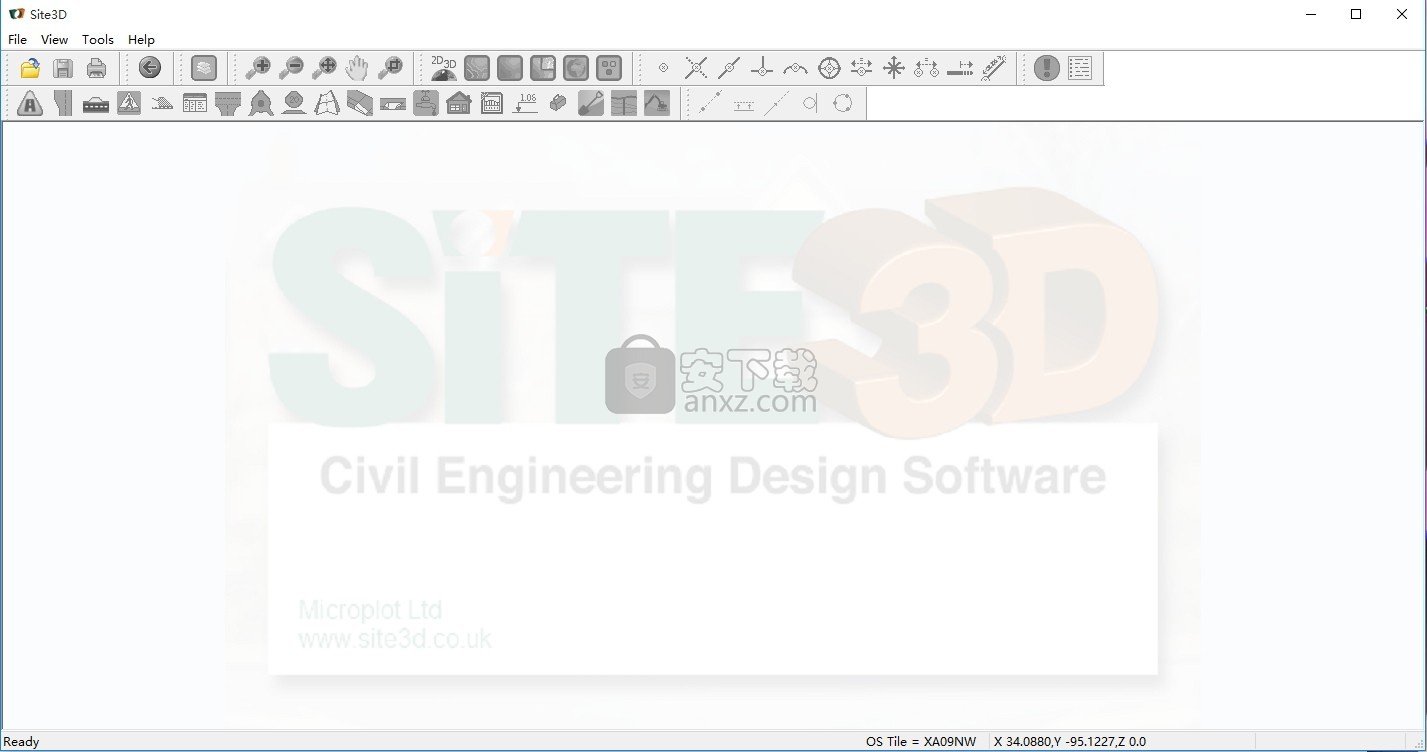Open the layers stack icon

pos(204,68)
